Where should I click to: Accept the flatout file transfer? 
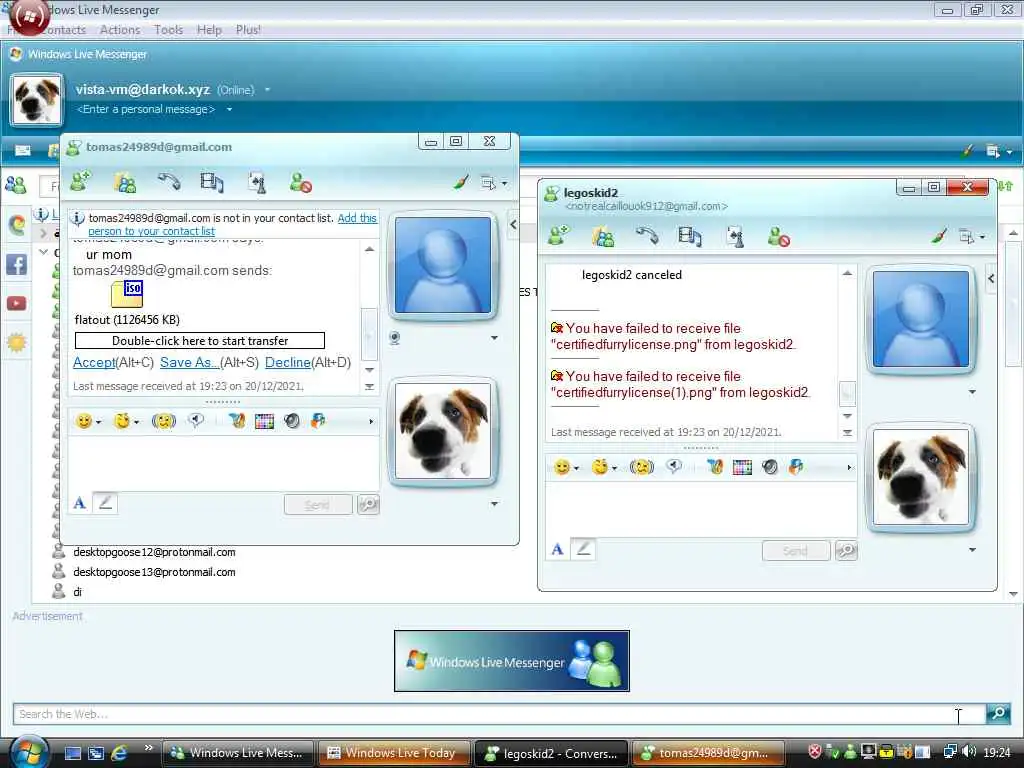94,362
